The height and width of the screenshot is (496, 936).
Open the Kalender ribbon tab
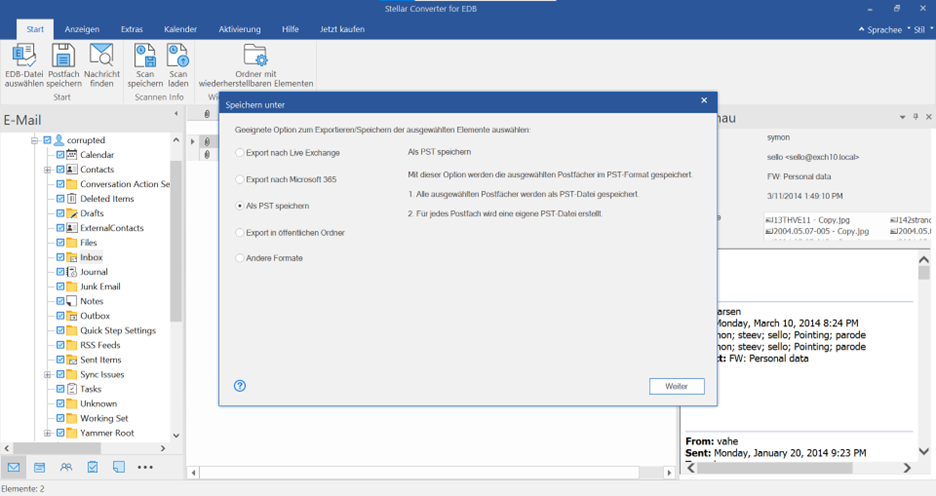[x=180, y=29]
